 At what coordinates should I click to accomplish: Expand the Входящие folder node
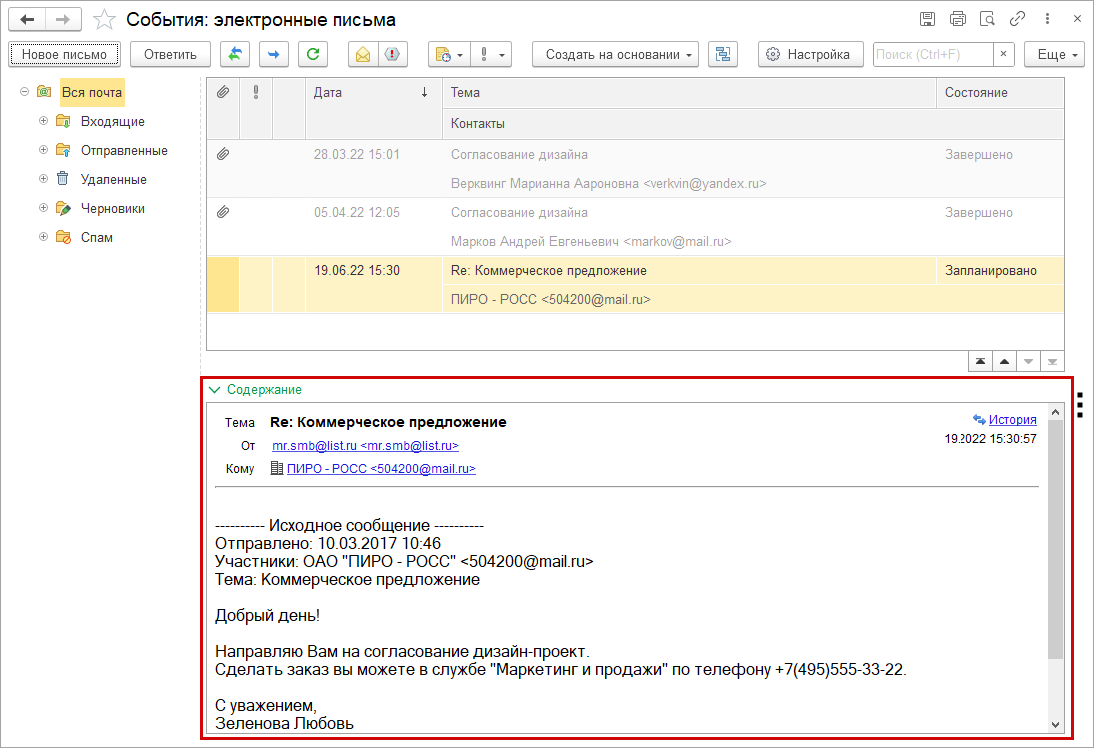[x=43, y=121]
